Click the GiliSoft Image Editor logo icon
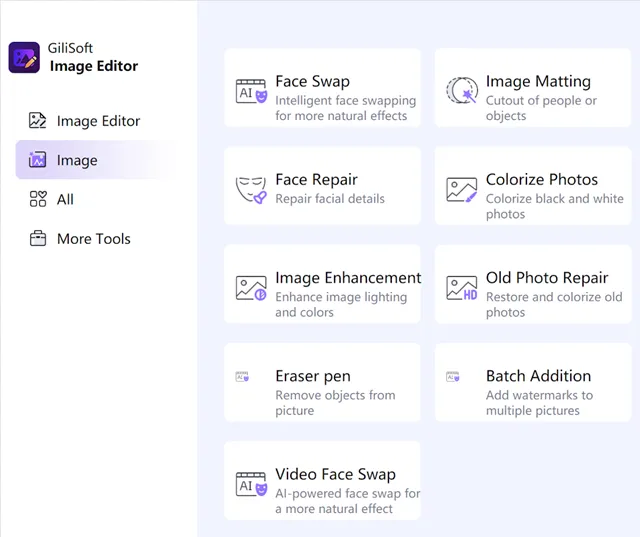Image resolution: width=640 pixels, height=537 pixels. (24, 58)
